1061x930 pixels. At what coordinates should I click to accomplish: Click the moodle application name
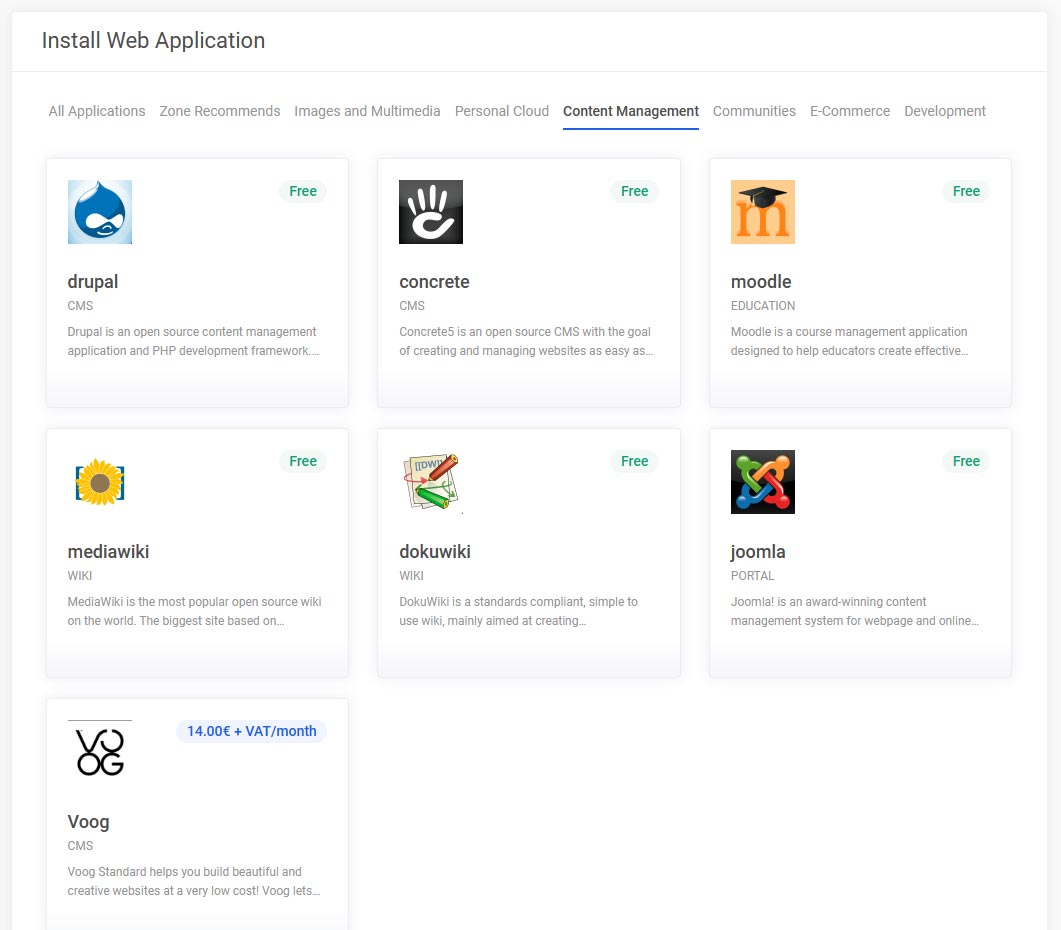763,282
